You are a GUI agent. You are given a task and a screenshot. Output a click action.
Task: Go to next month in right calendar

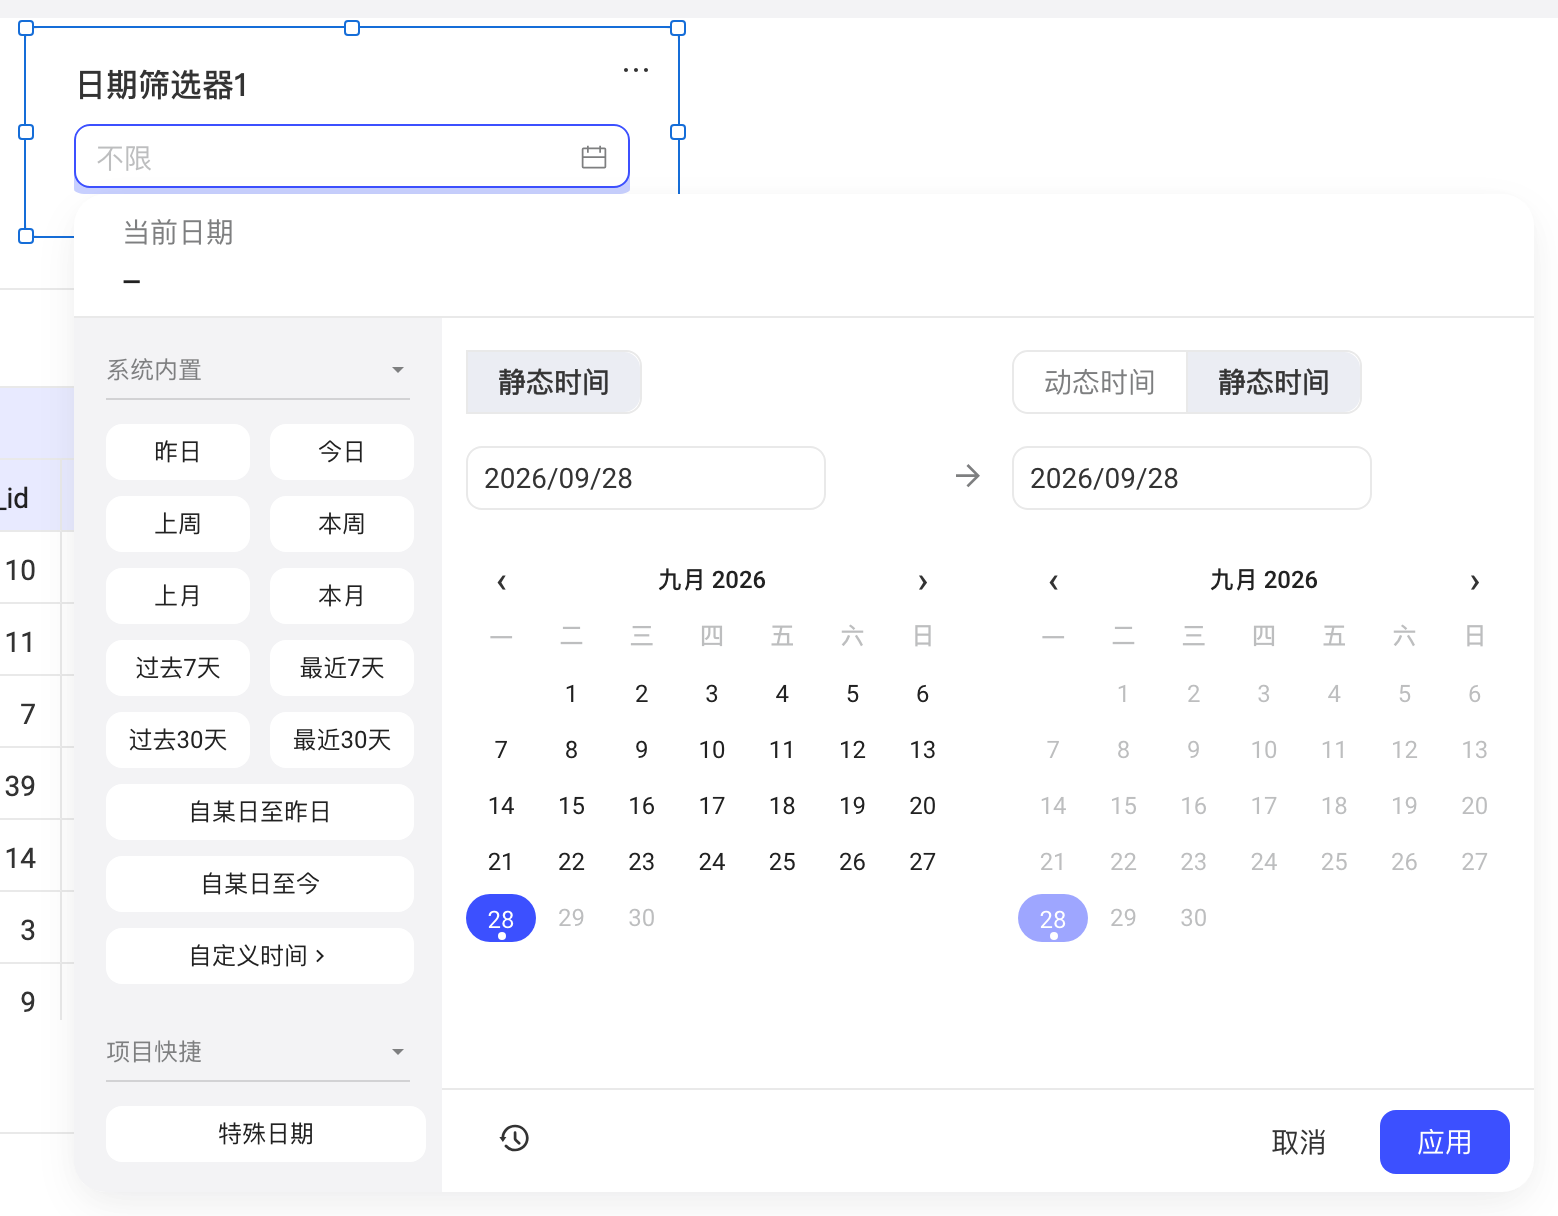1474,582
